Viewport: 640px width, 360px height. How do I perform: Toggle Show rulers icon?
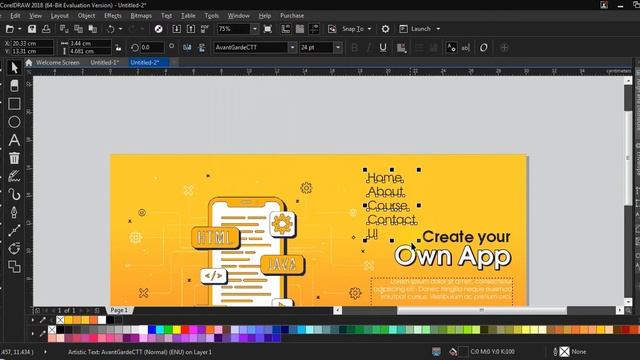click(x=286, y=29)
